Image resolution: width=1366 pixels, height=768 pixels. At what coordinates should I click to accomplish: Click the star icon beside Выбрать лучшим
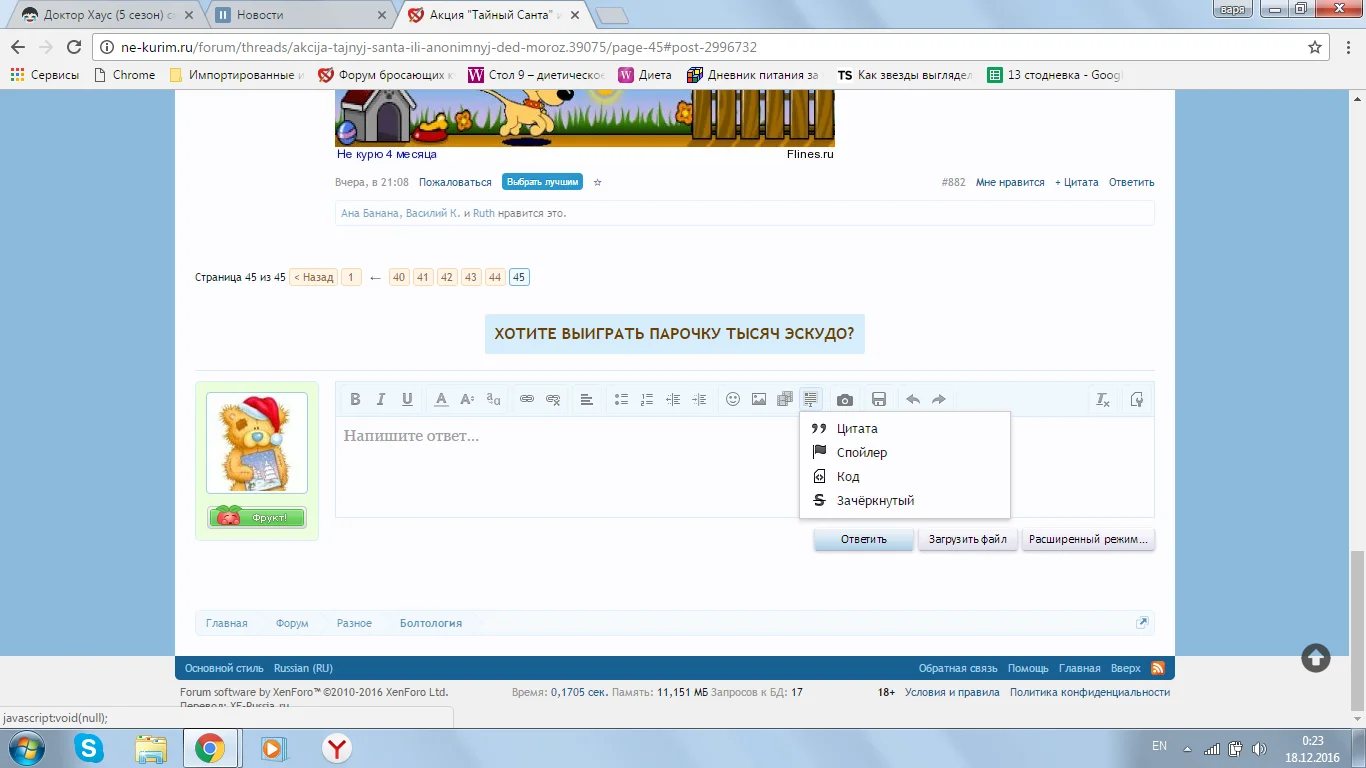tap(598, 182)
